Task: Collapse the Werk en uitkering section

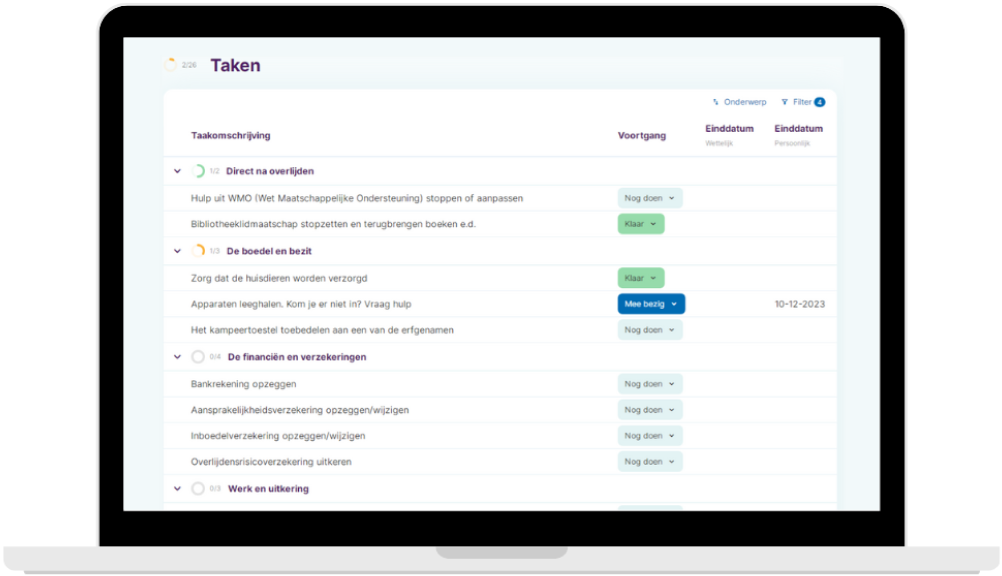Action: [178, 489]
